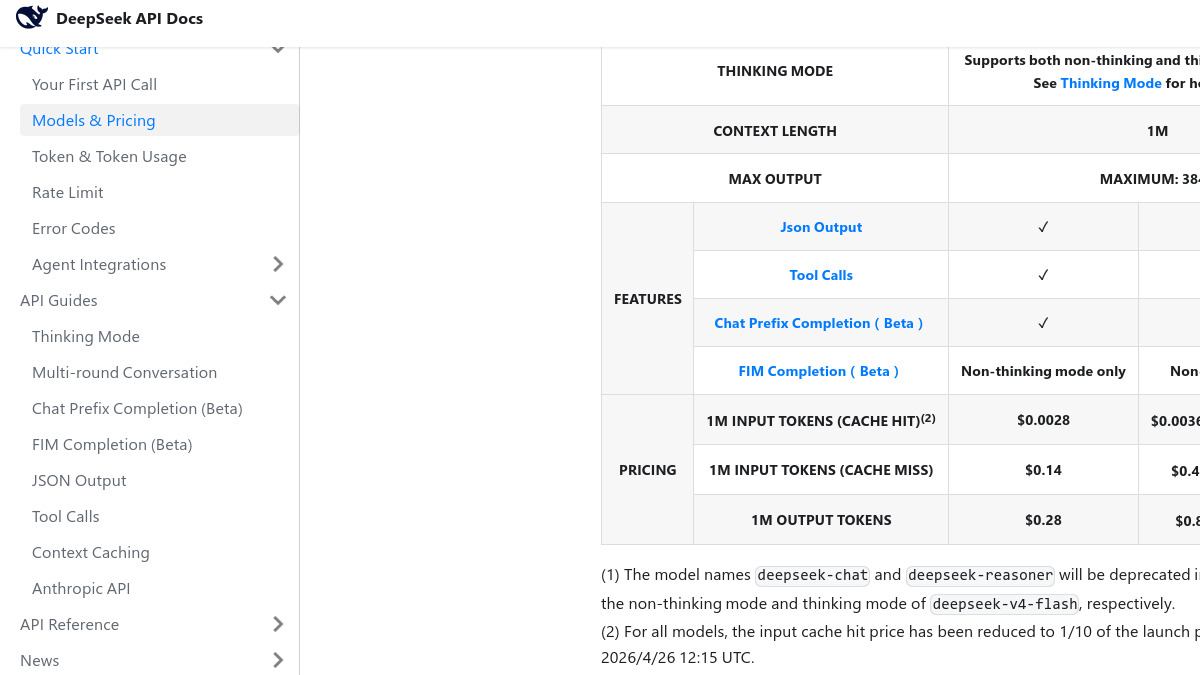Open FIM Completion (Beta) sidebar item

pos(112,444)
